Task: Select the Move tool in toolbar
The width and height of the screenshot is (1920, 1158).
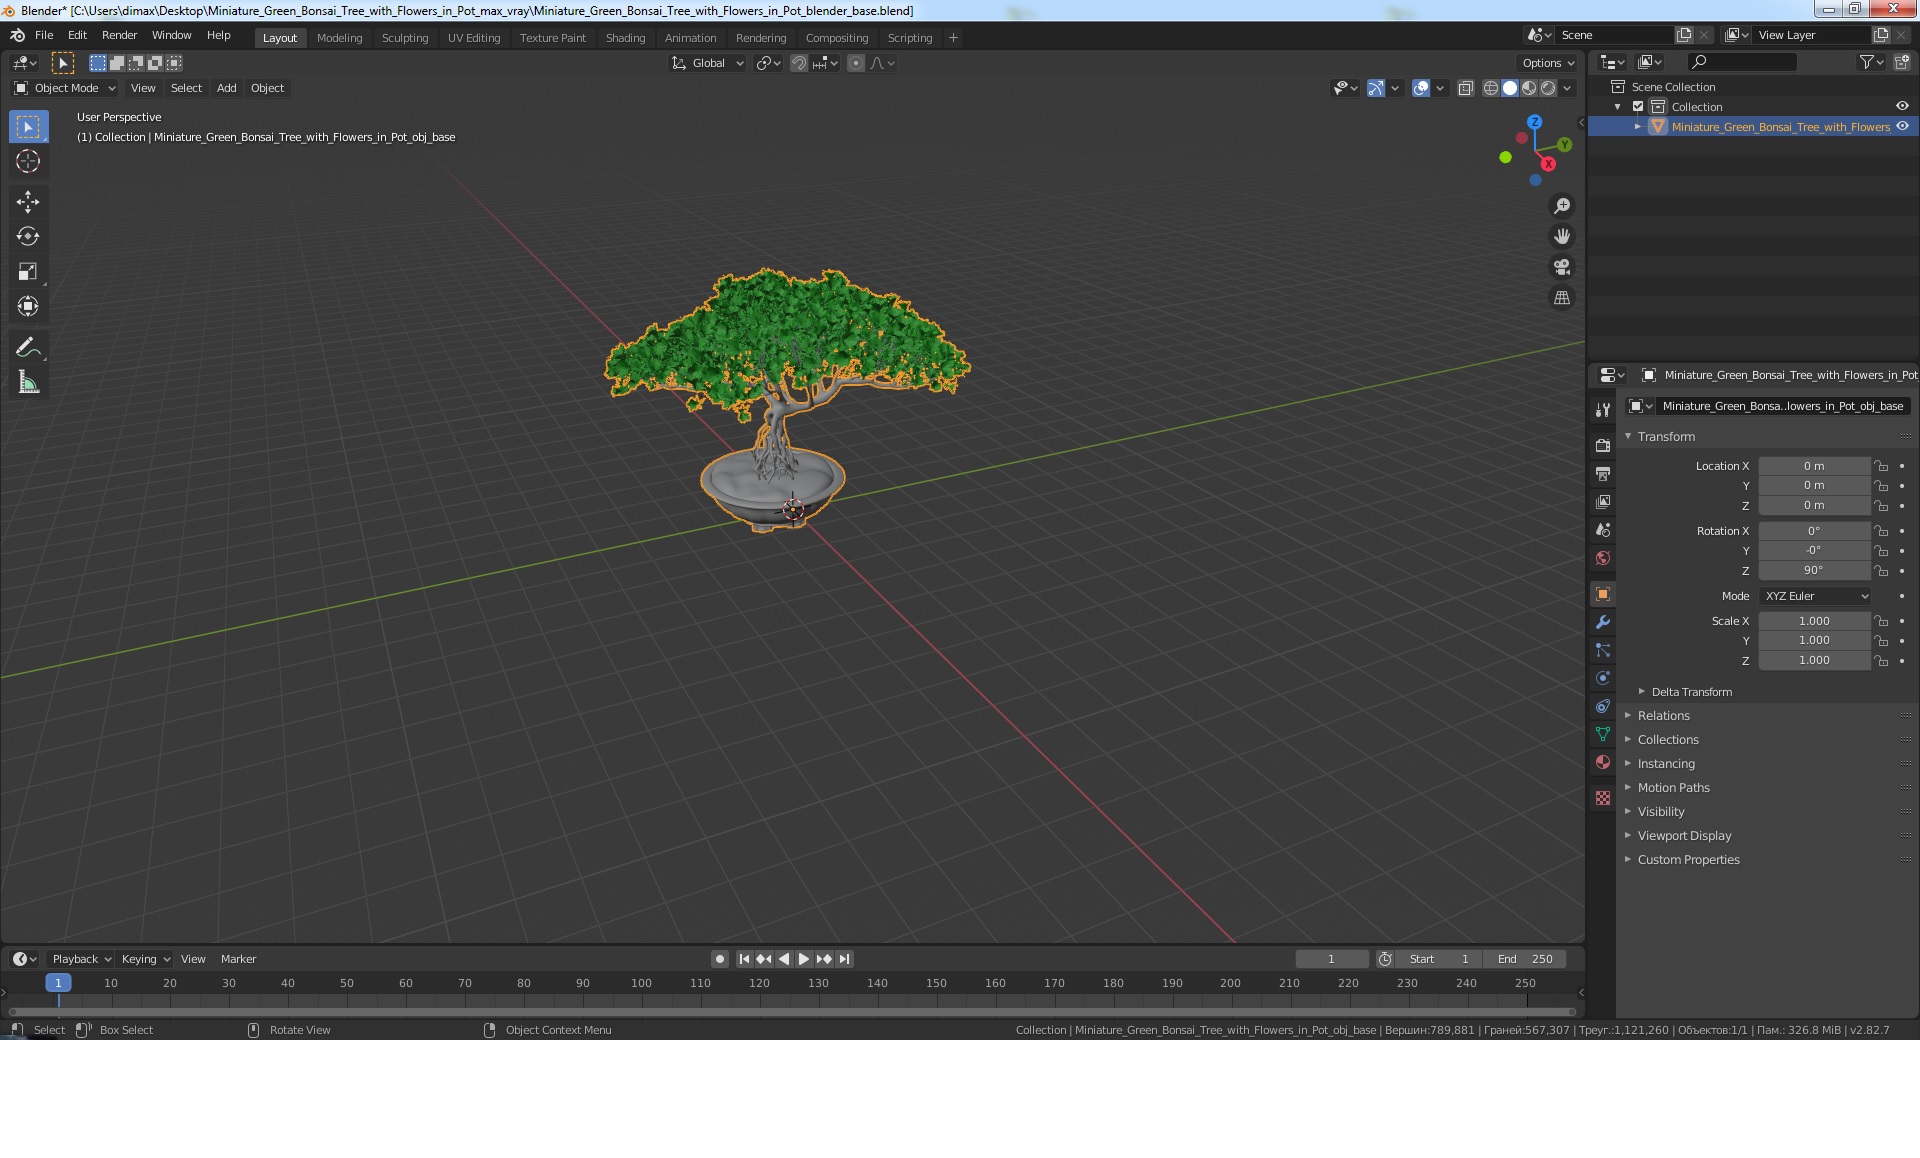Action: point(28,202)
